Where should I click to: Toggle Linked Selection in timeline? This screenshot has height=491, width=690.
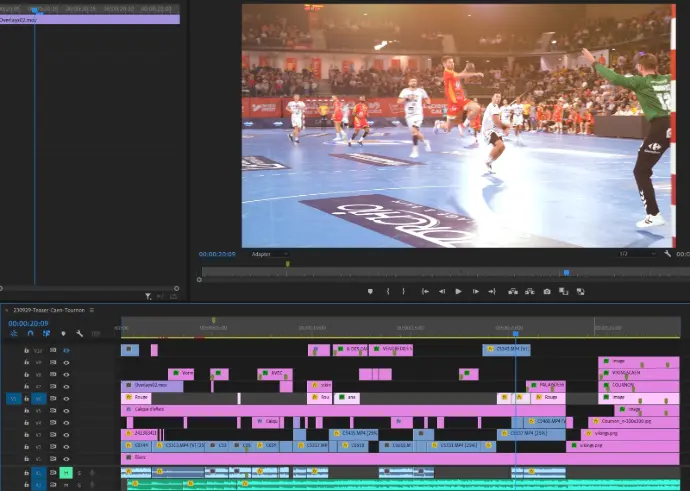46,333
